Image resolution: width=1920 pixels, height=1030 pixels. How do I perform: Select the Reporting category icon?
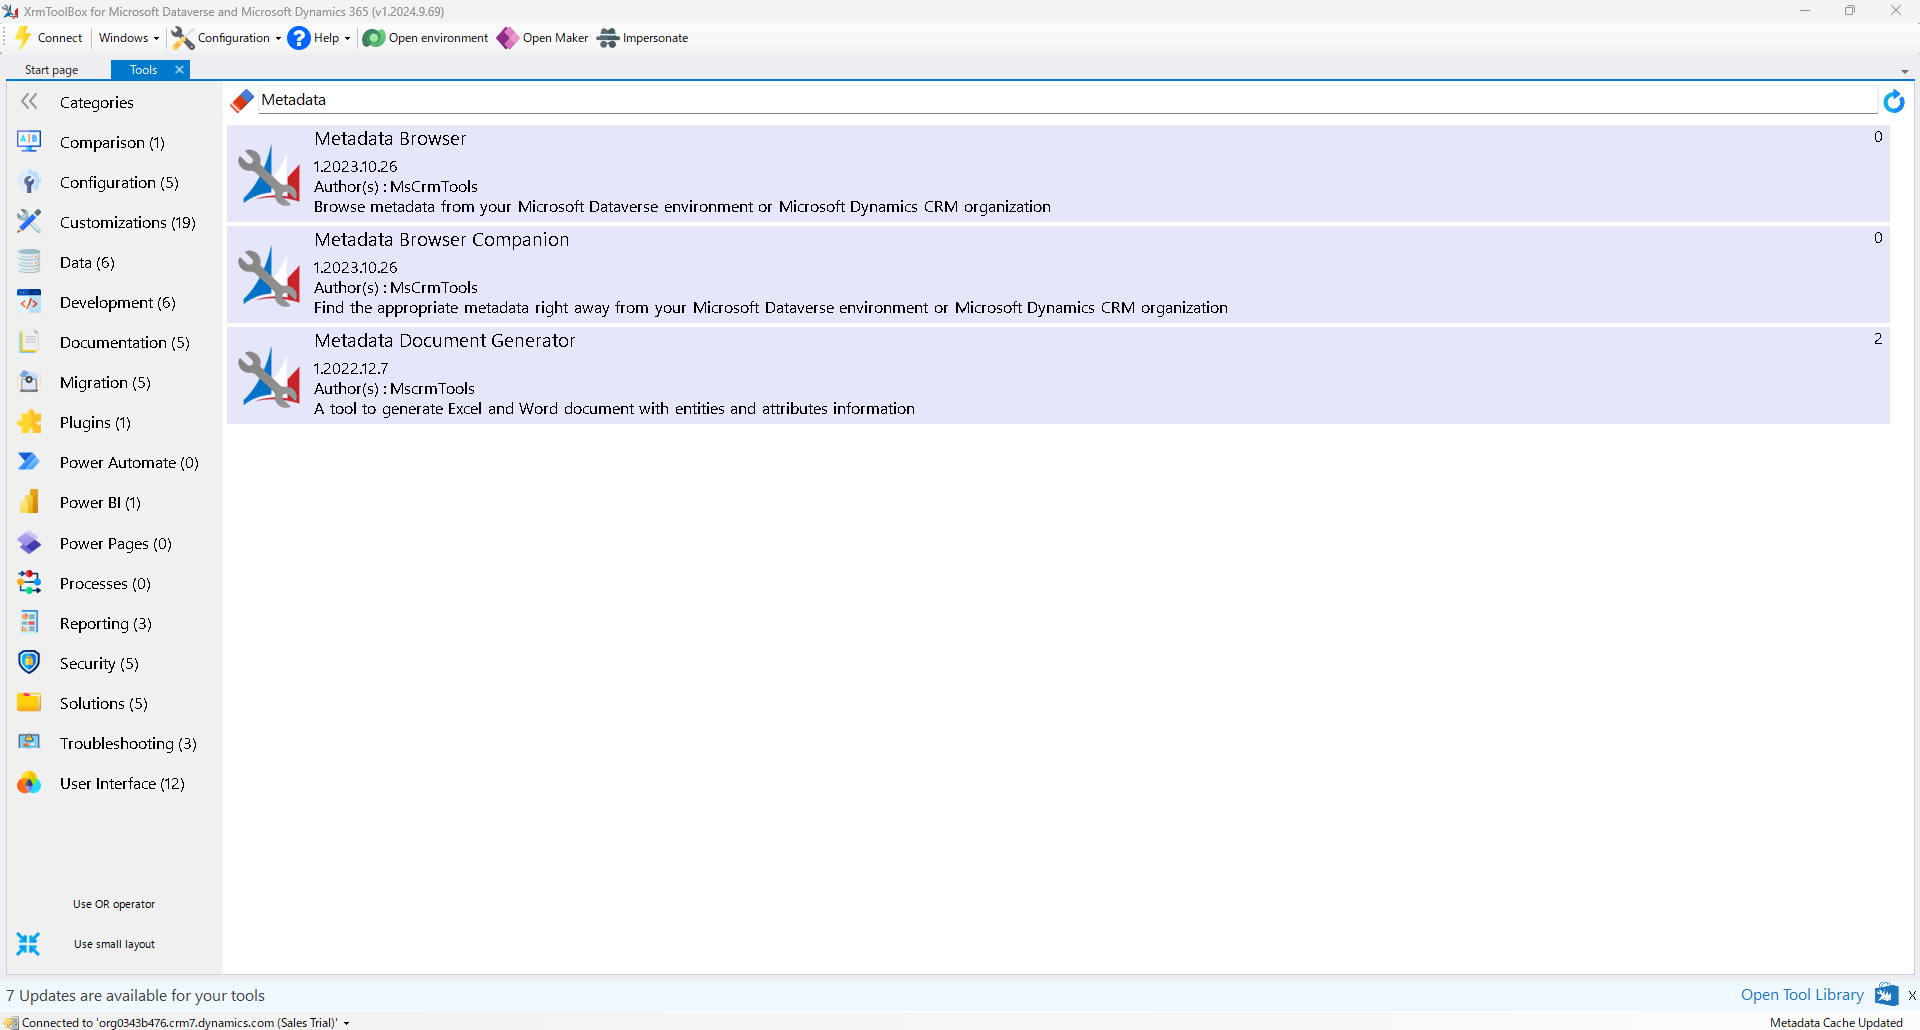pyautogui.click(x=29, y=623)
